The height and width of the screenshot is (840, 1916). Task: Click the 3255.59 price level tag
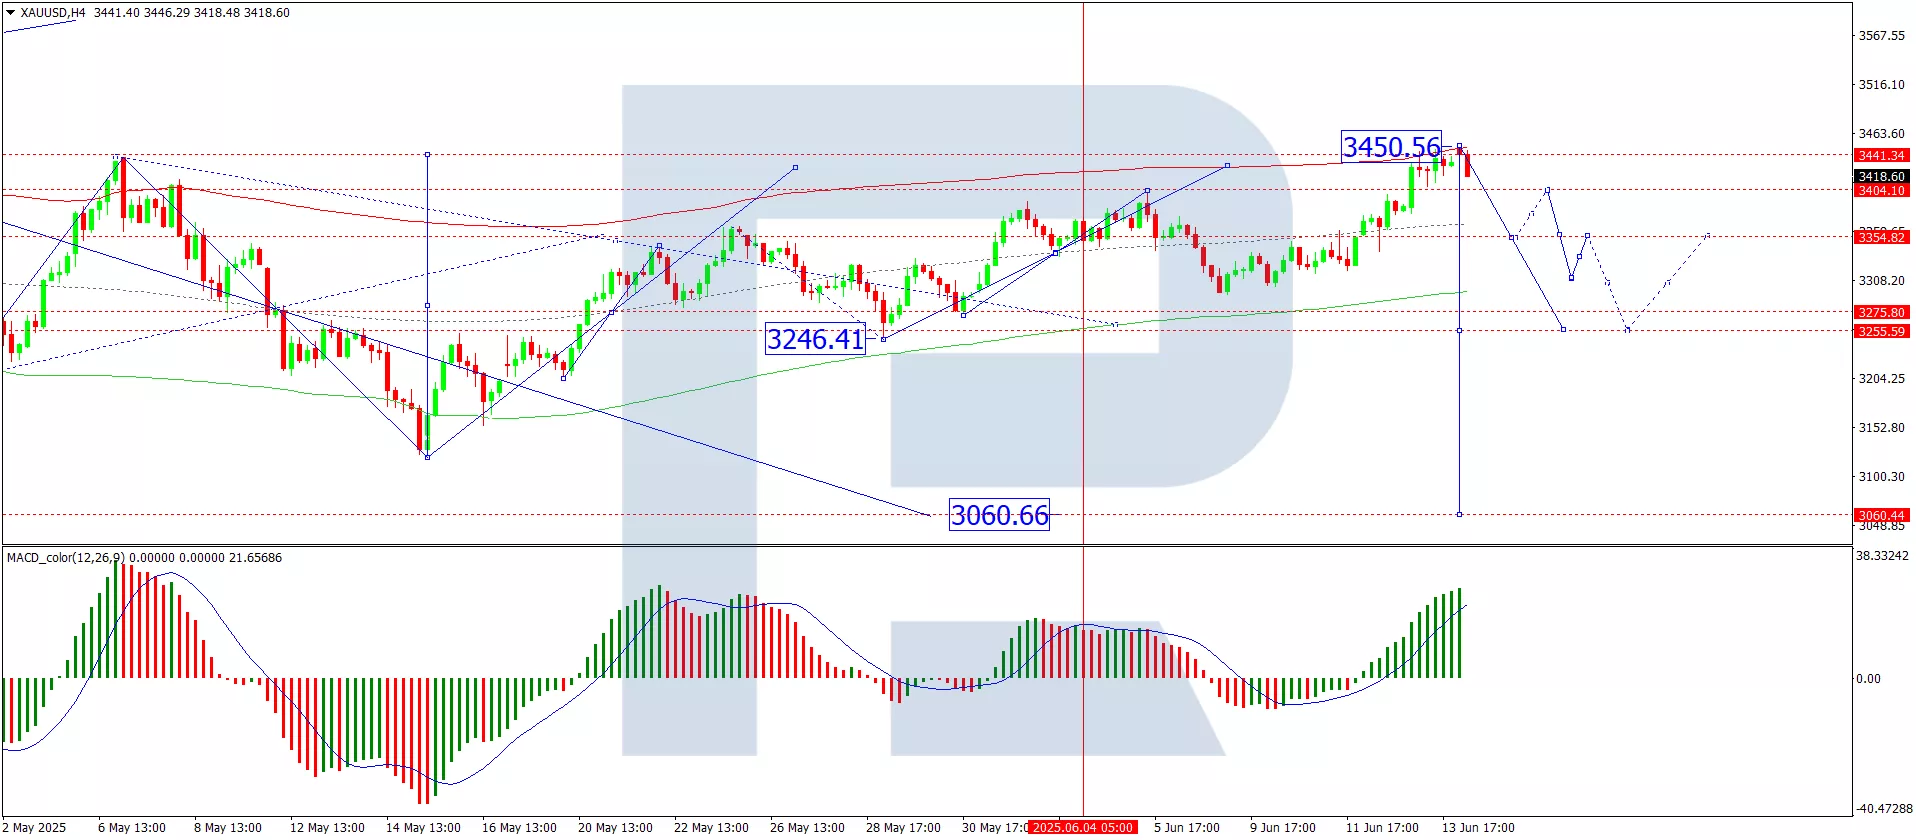(x=1881, y=331)
